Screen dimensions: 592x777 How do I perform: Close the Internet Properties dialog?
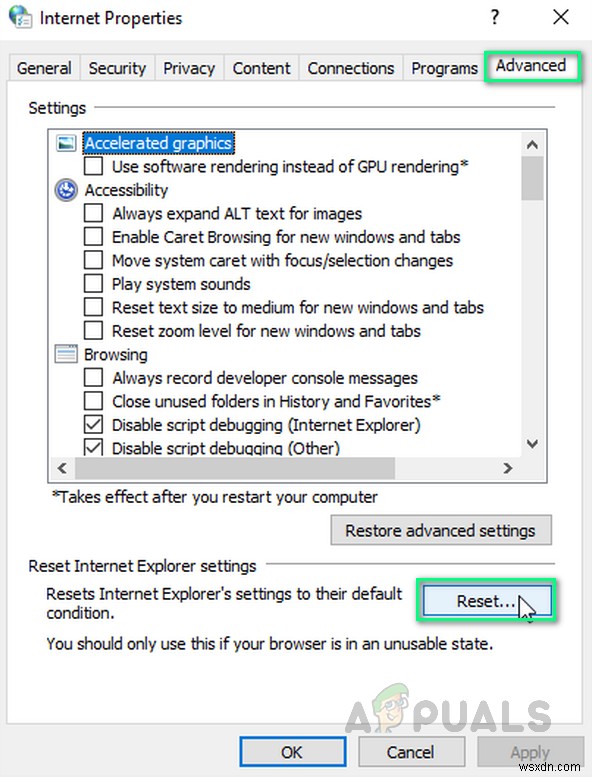click(561, 17)
